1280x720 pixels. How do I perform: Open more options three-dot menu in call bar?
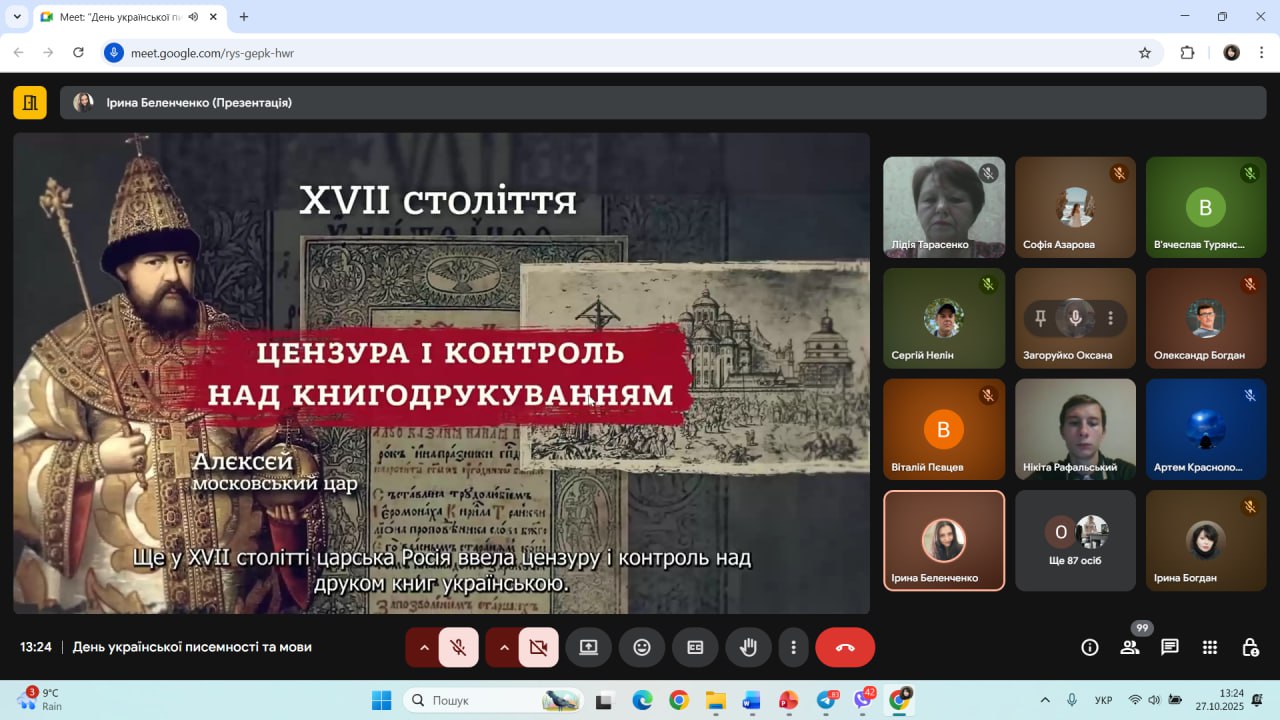pos(793,647)
